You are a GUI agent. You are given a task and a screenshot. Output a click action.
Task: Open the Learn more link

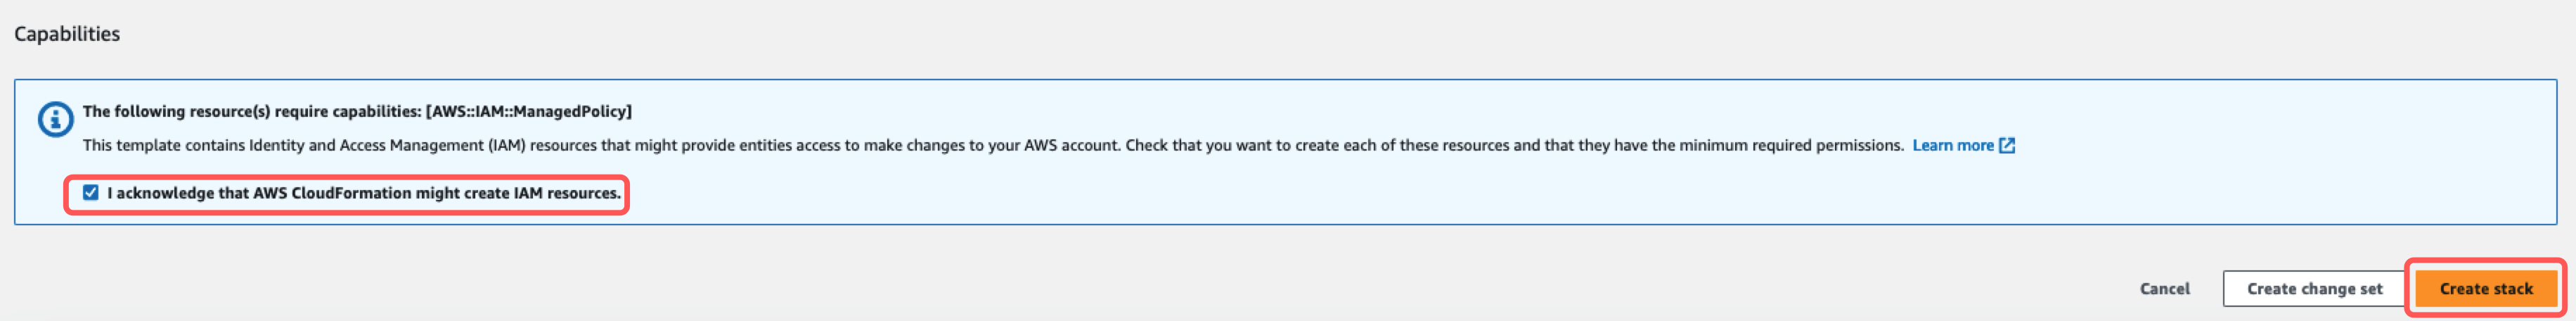pos(1952,146)
